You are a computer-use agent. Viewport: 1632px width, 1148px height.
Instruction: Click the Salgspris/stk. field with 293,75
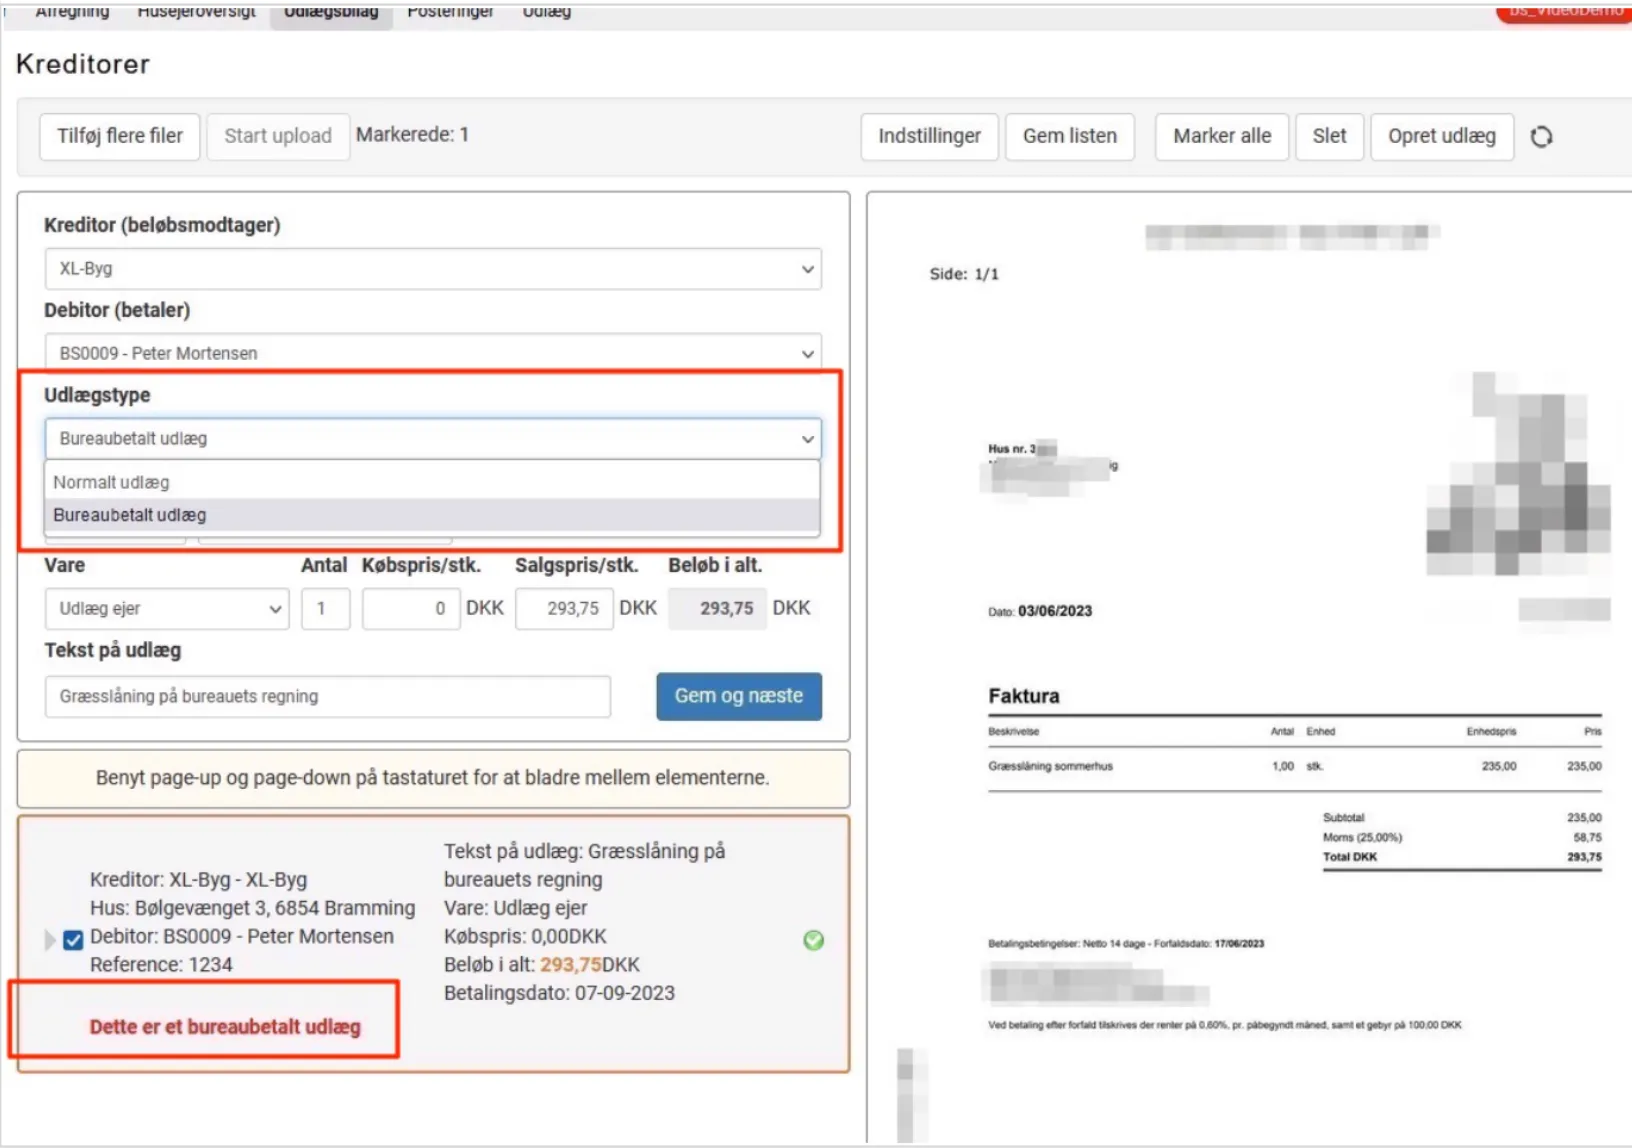pos(564,609)
